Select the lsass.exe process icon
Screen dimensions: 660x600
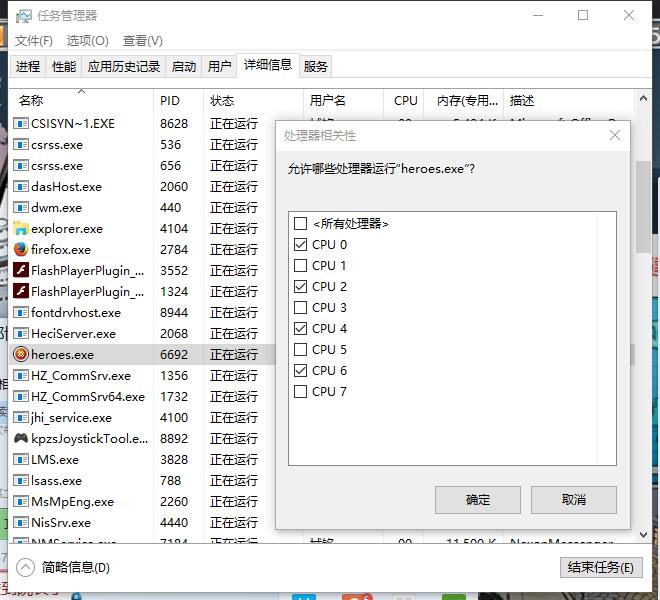(x=21, y=480)
